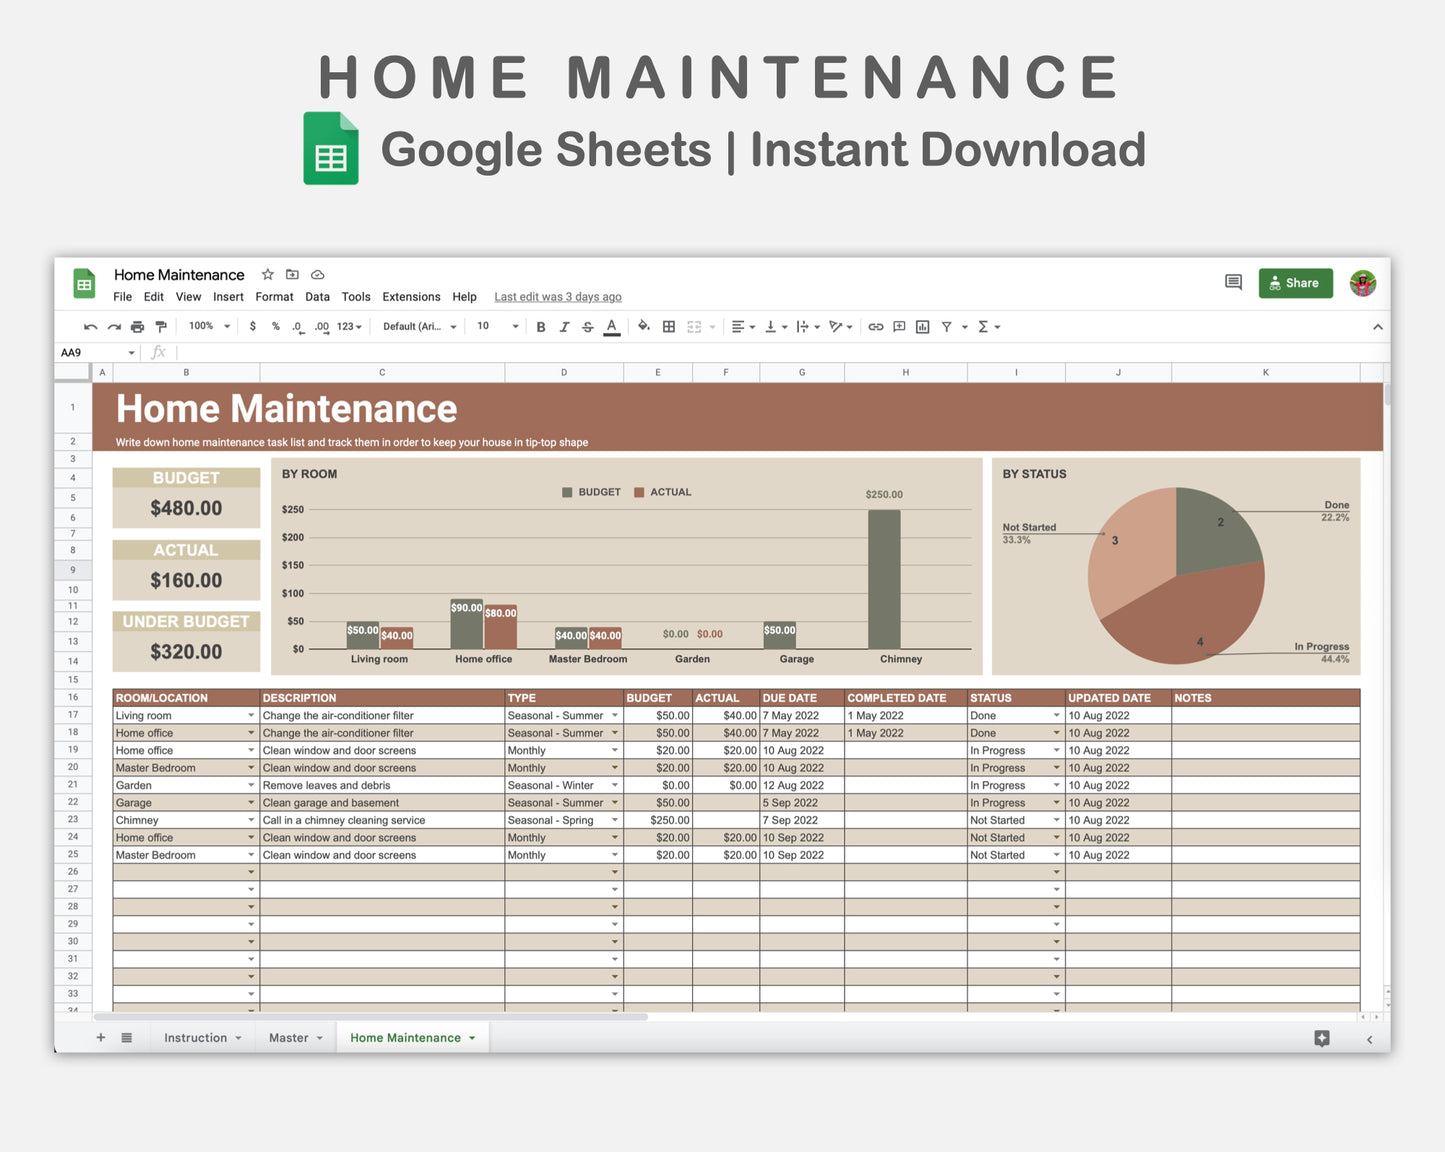1445x1152 pixels.
Task: Open the Format as currency icon
Action: (x=252, y=326)
